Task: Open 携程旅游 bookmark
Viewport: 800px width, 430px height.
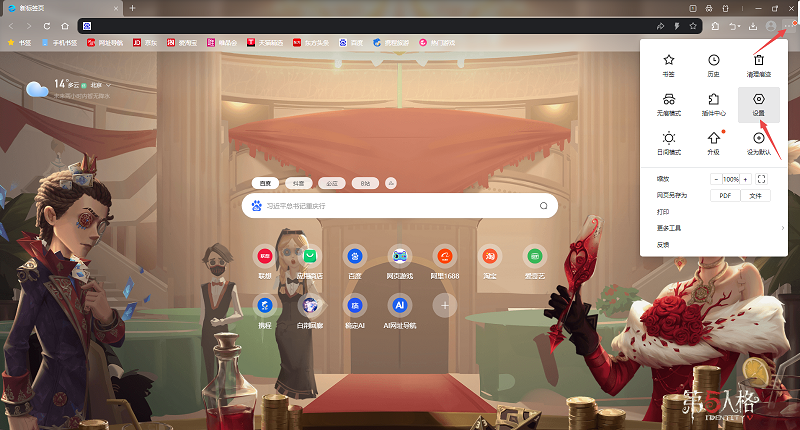Action: click(x=391, y=43)
